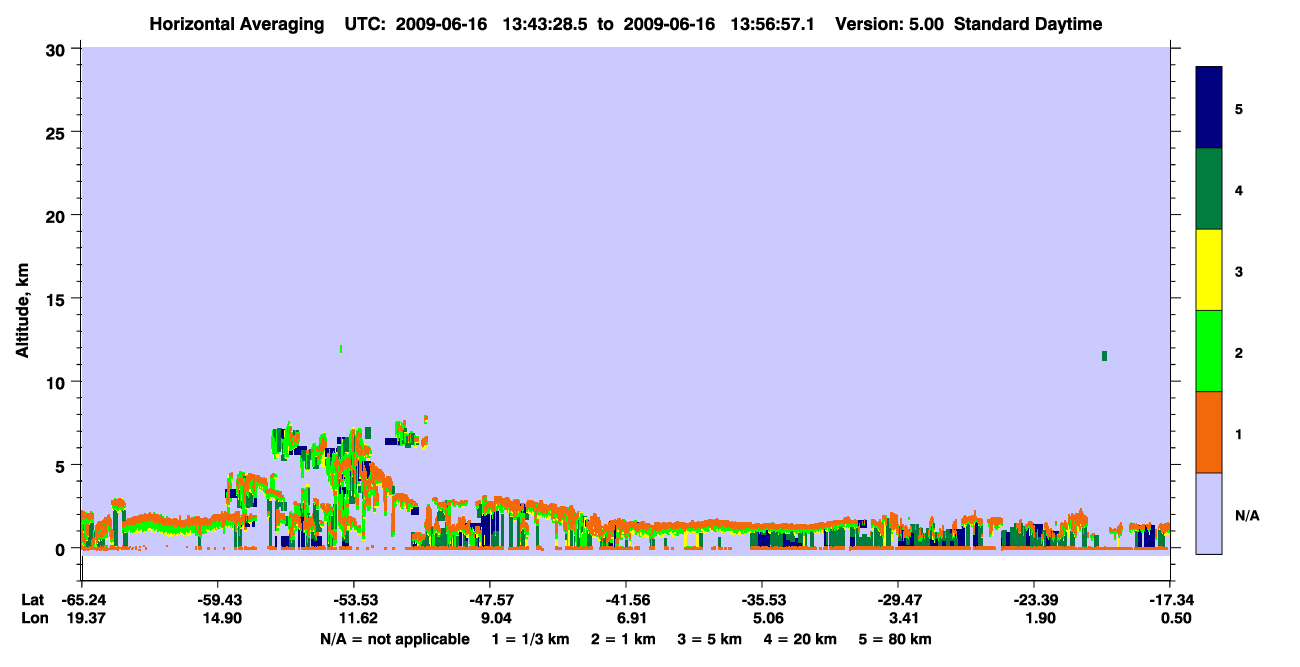Click the orange colorbar segment labeled 1
Image resolution: width=1300 pixels, height=667 pixels.
point(1209,432)
